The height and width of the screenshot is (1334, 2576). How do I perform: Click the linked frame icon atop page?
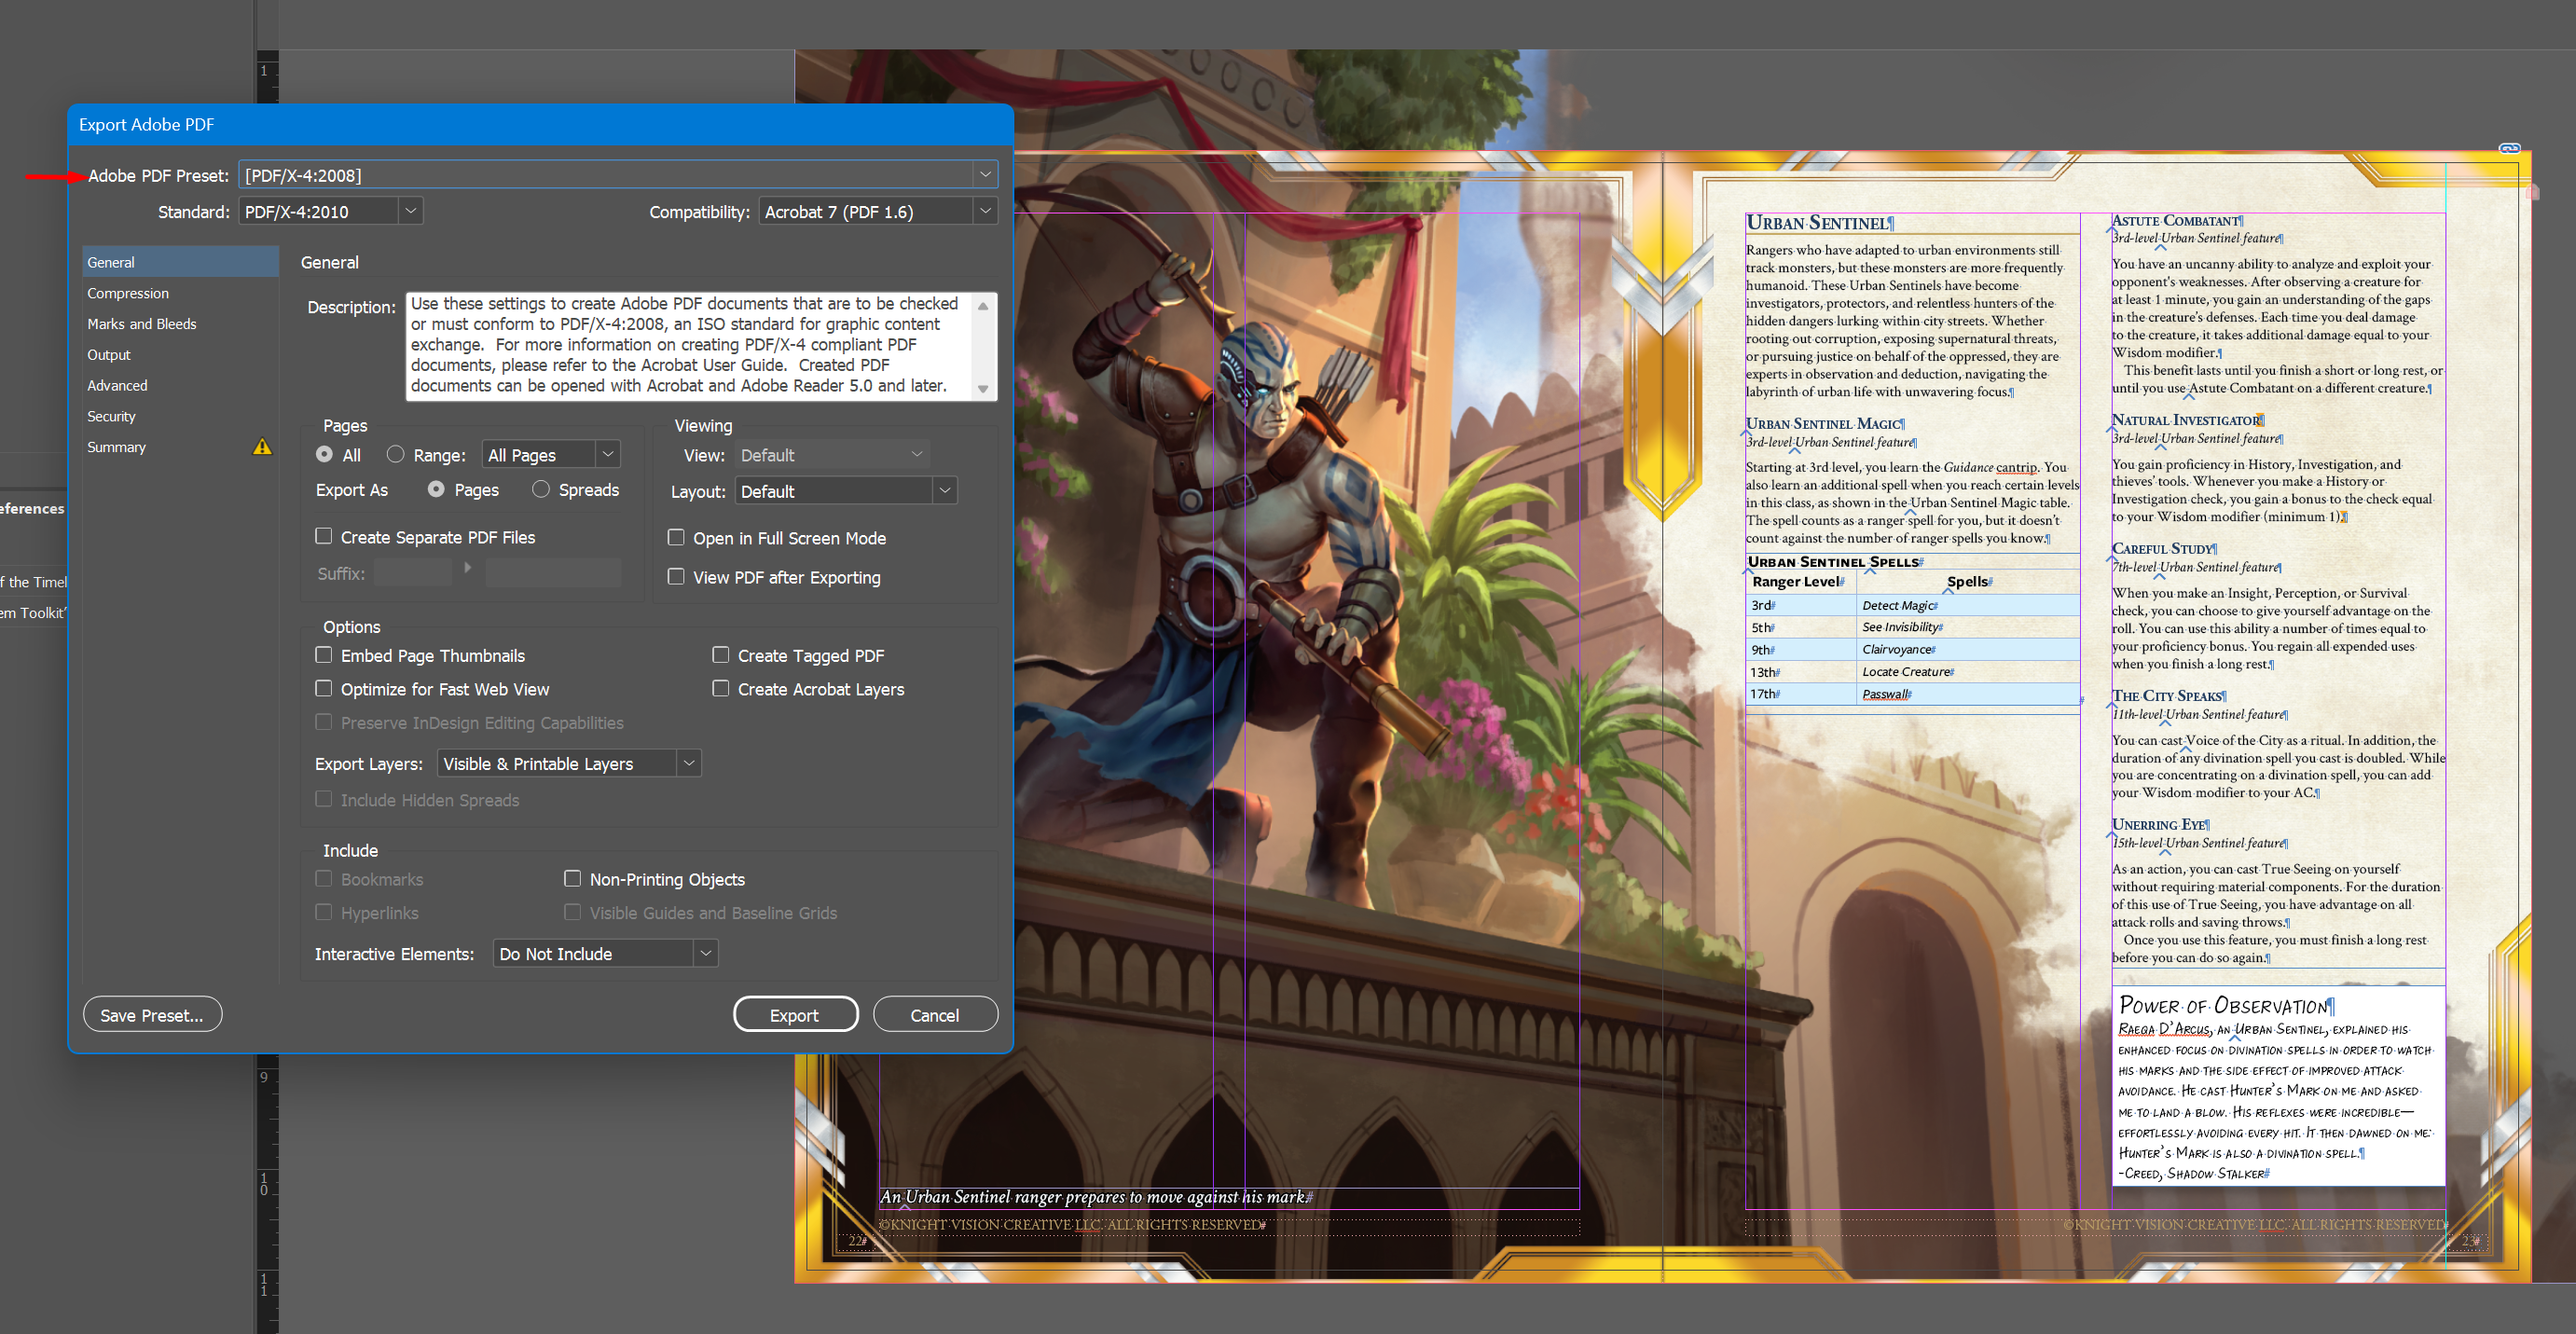(x=2509, y=149)
